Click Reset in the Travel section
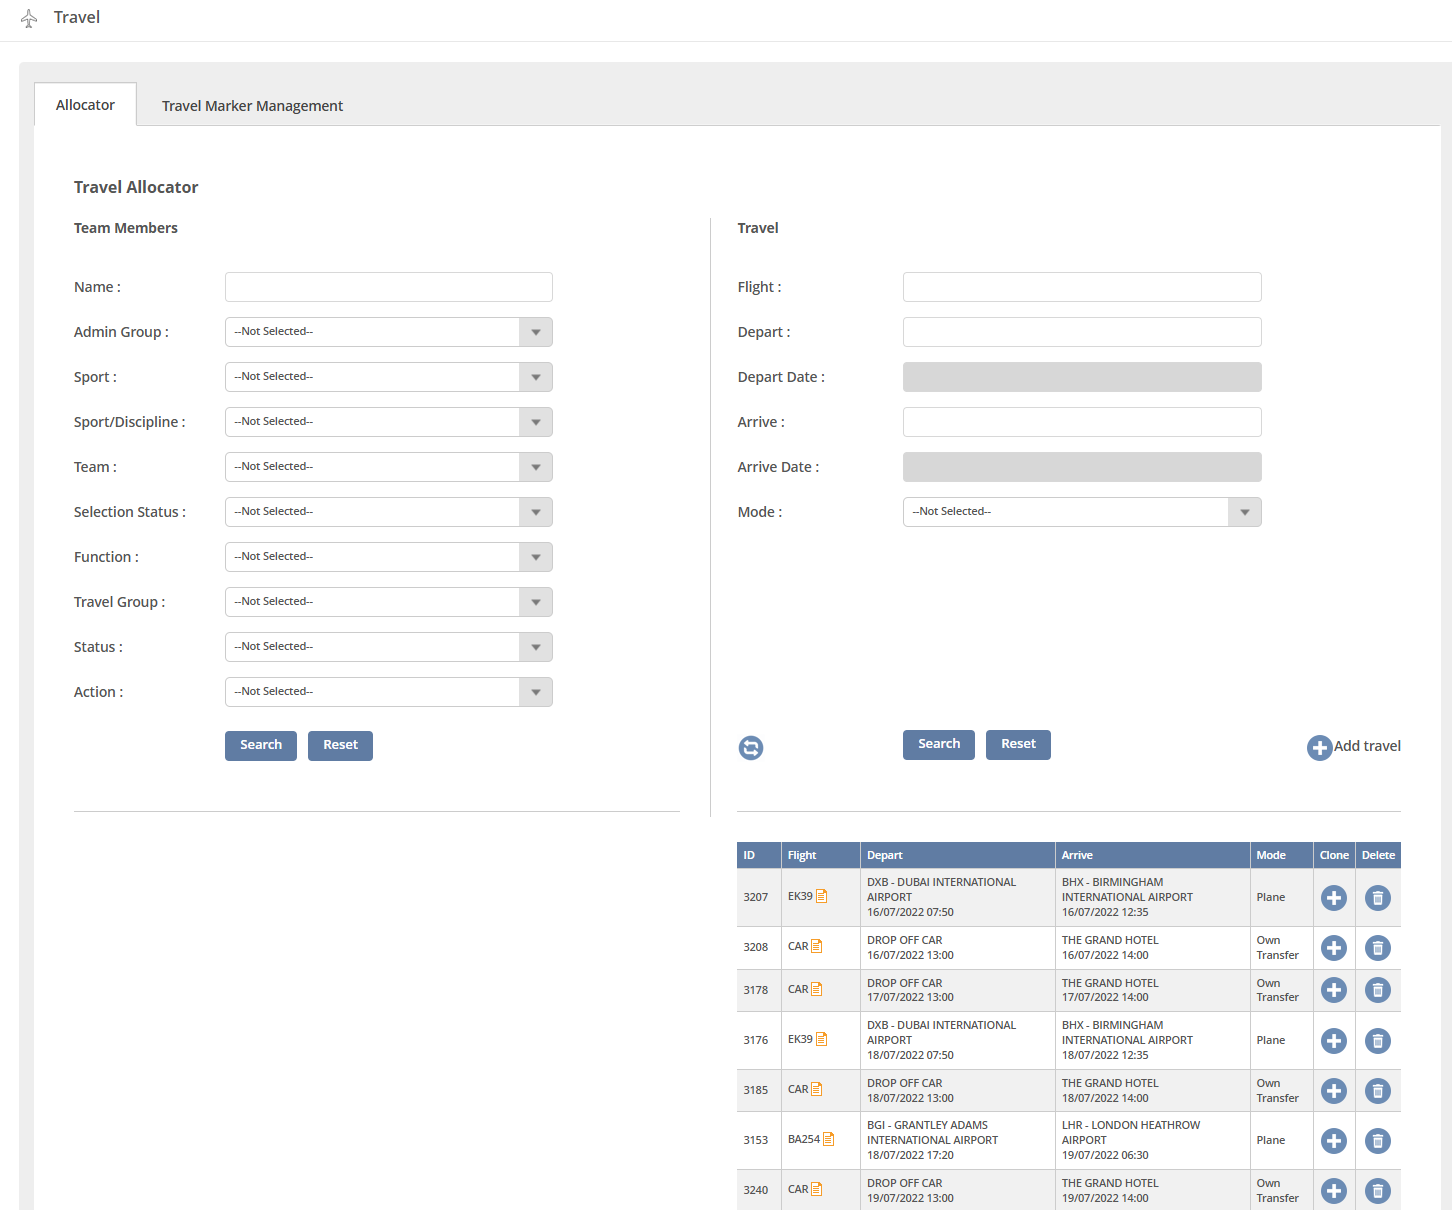Viewport: 1452px width, 1210px height. pos(1018,744)
